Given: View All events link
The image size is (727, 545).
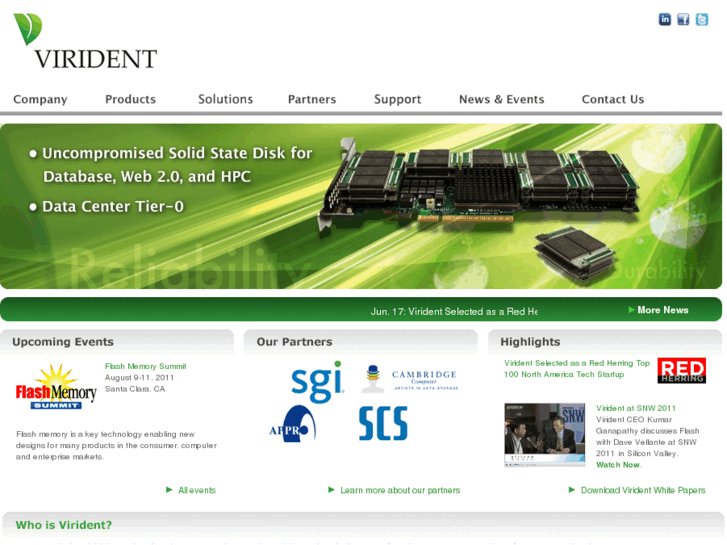Looking at the screenshot, I should click(197, 490).
